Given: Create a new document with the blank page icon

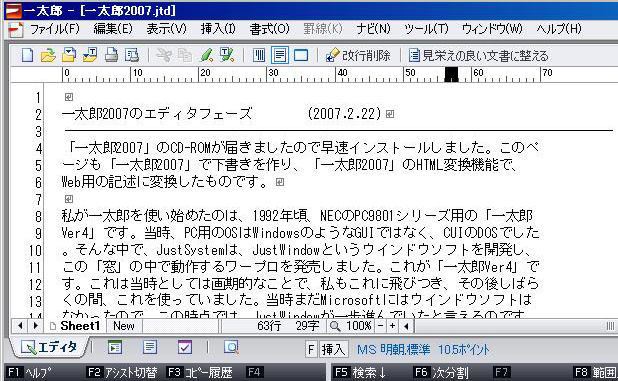Looking at the screenshot, I should [27, 55].
